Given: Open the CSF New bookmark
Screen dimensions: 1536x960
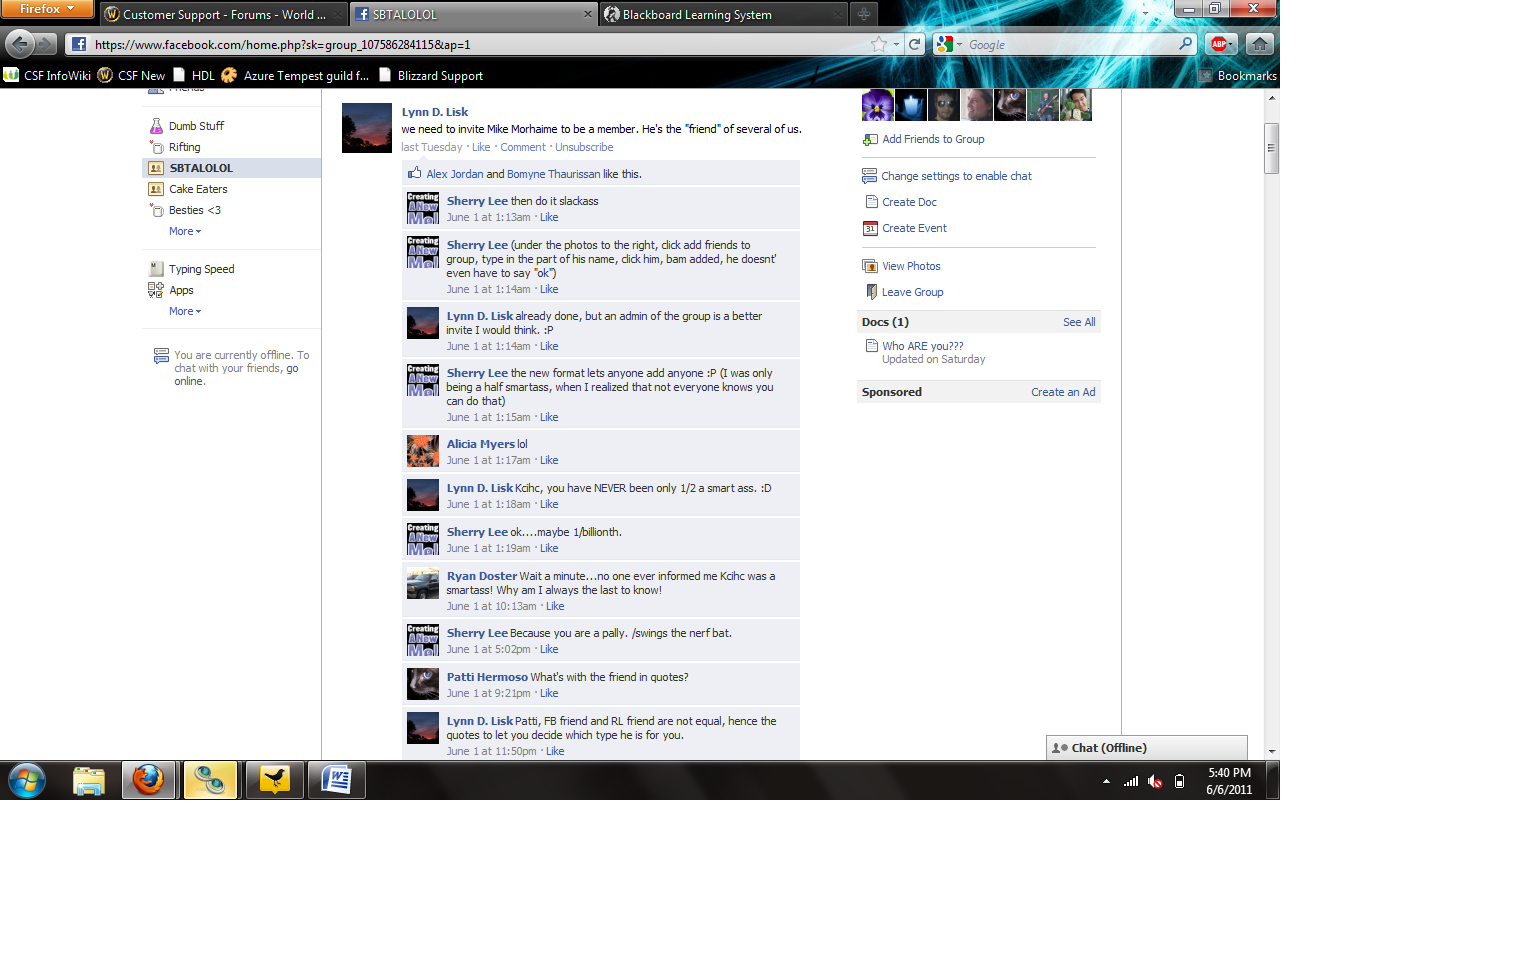Looking at the screenshot, I should [131, 75].
